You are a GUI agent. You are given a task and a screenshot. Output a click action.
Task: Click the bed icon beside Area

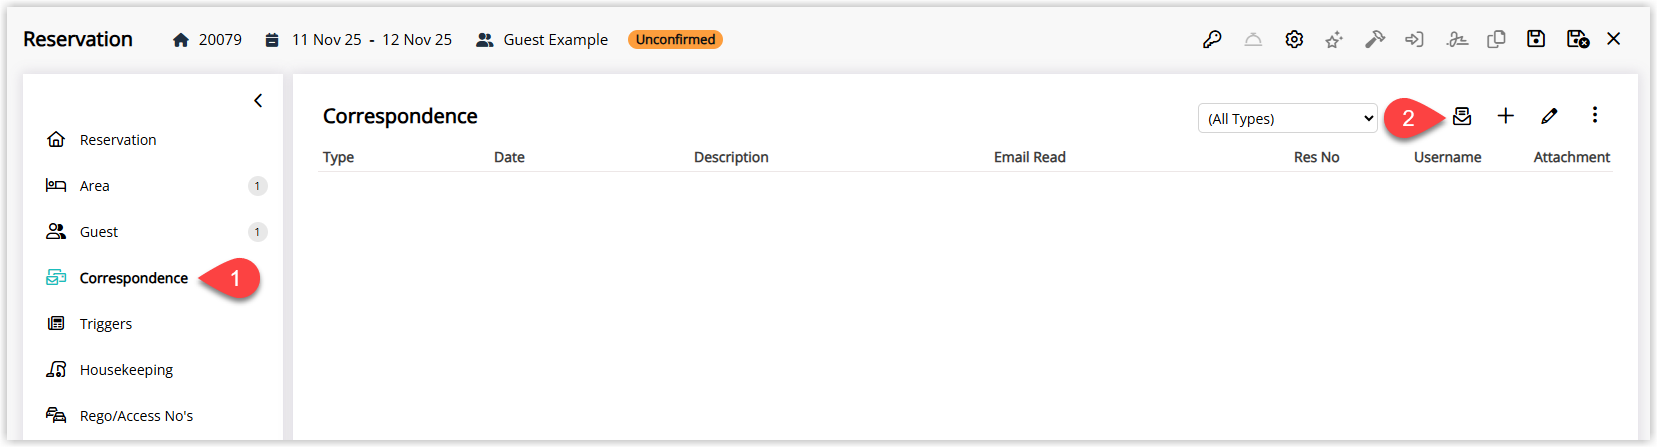point(56,185)
